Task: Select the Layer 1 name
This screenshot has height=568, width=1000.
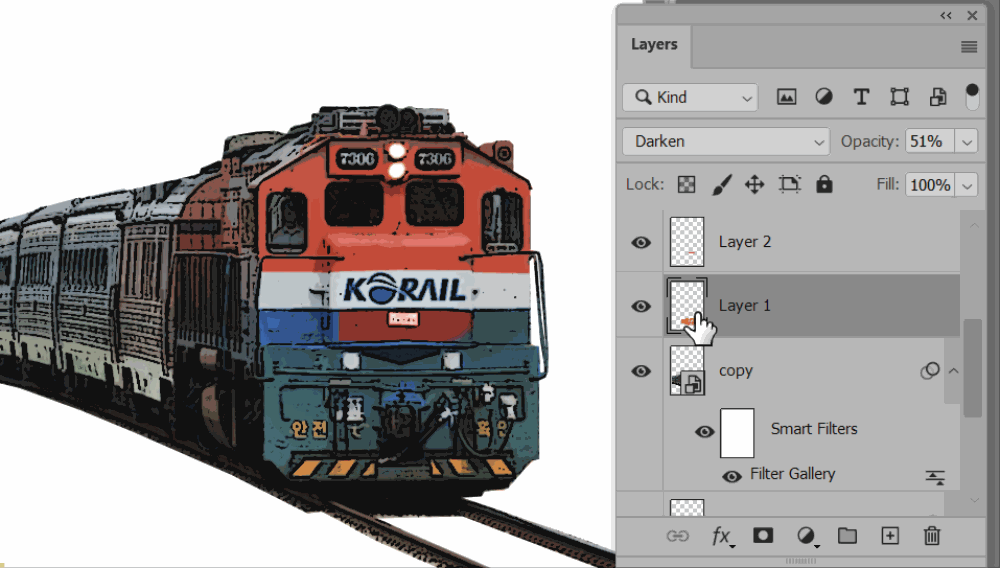Action: (745, 306)
